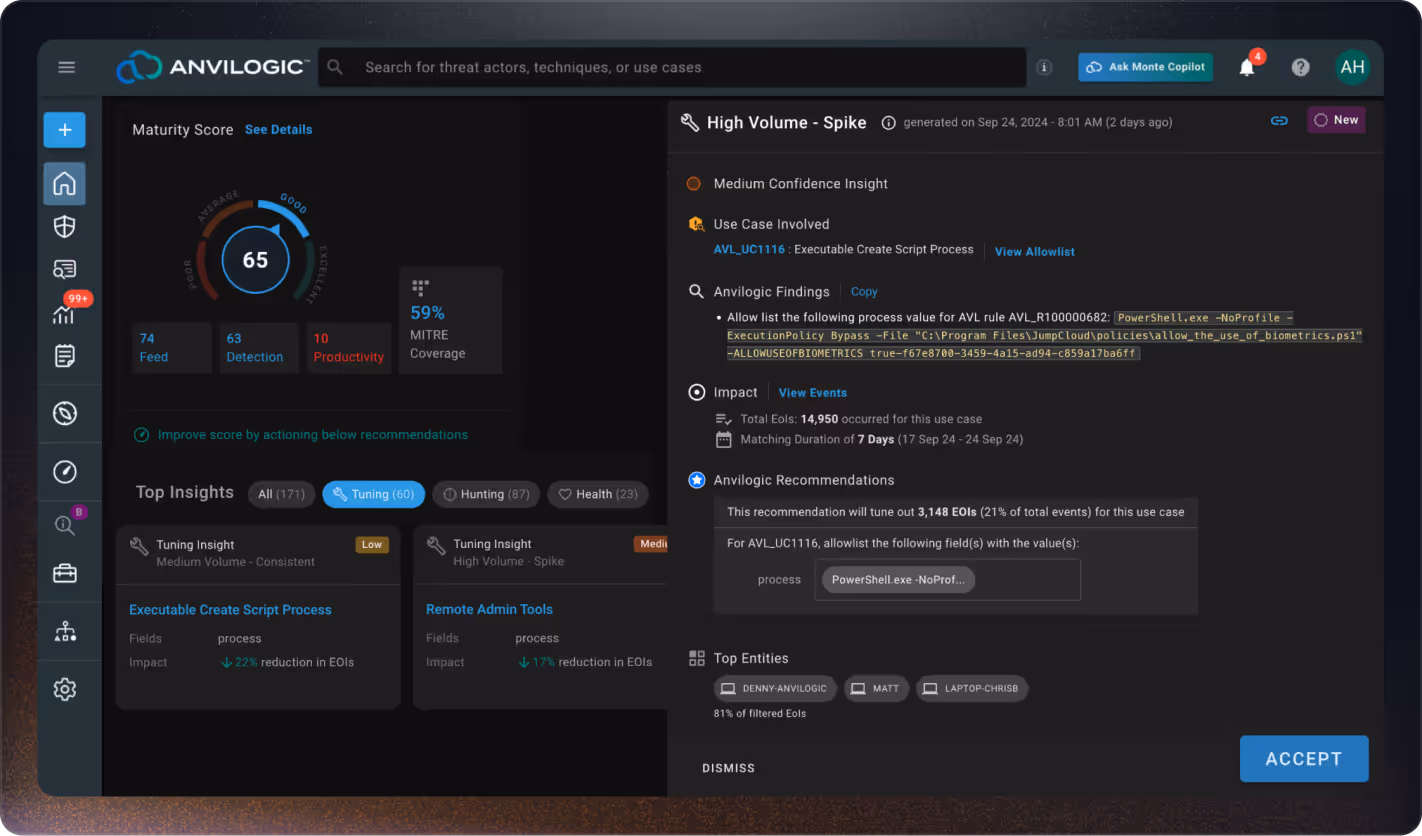Click the DENNY-ANVILOGIC entity chip

(x=775, y=688)
